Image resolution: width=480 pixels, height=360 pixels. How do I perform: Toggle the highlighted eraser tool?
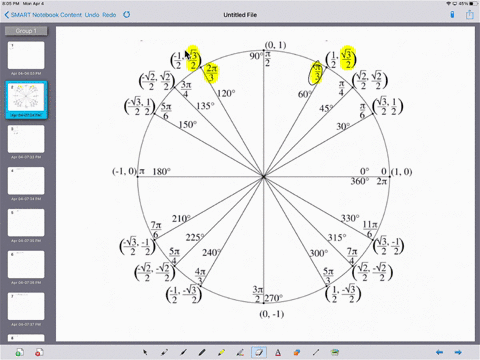[259, 352]
